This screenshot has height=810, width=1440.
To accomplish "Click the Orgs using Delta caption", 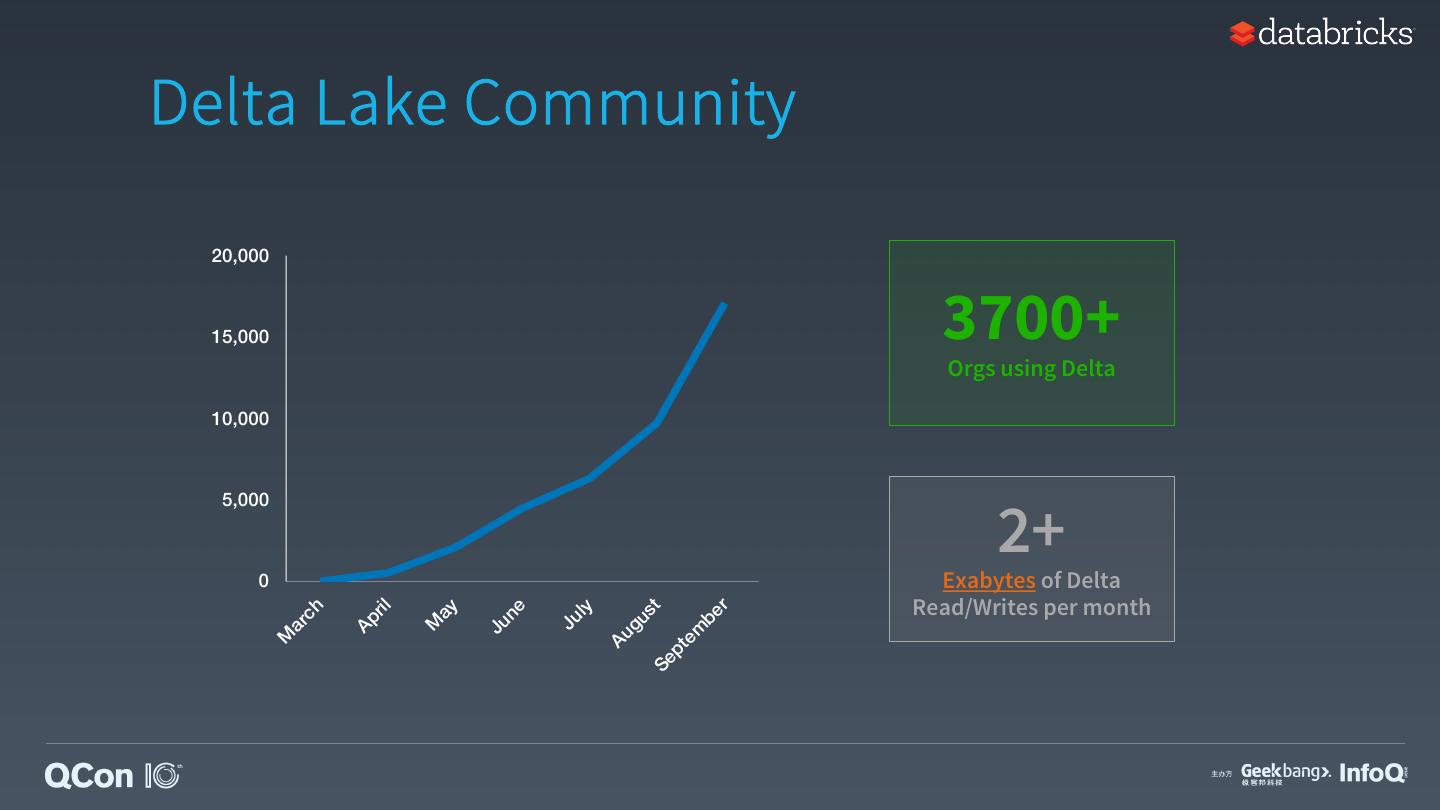I will click(x=1031, y=368).
